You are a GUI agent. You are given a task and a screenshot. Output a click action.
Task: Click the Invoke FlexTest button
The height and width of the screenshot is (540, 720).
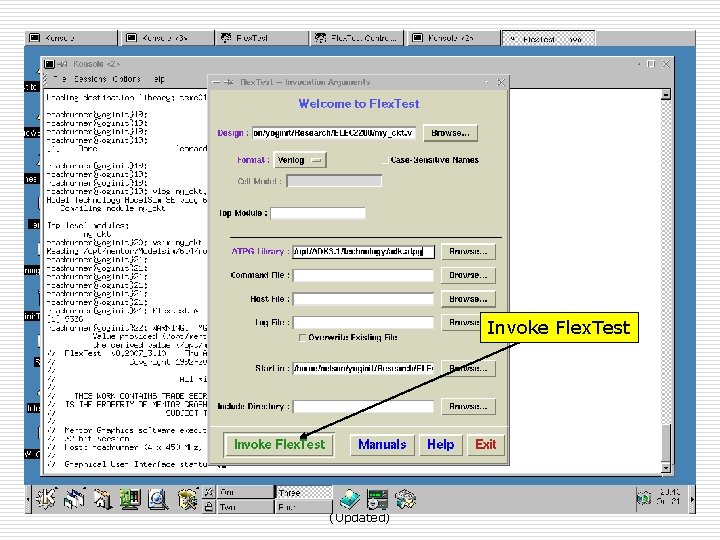click(279, 444)
